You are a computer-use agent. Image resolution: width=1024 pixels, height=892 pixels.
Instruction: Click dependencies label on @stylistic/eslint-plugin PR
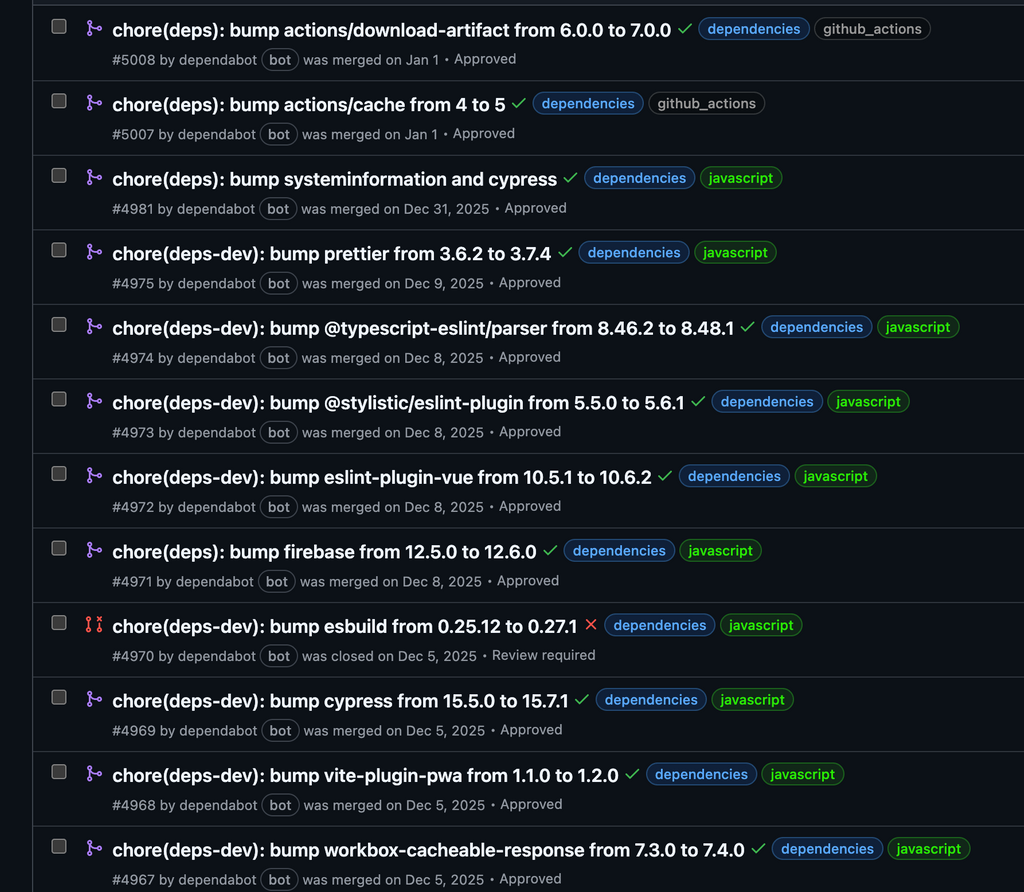point(767,402)
